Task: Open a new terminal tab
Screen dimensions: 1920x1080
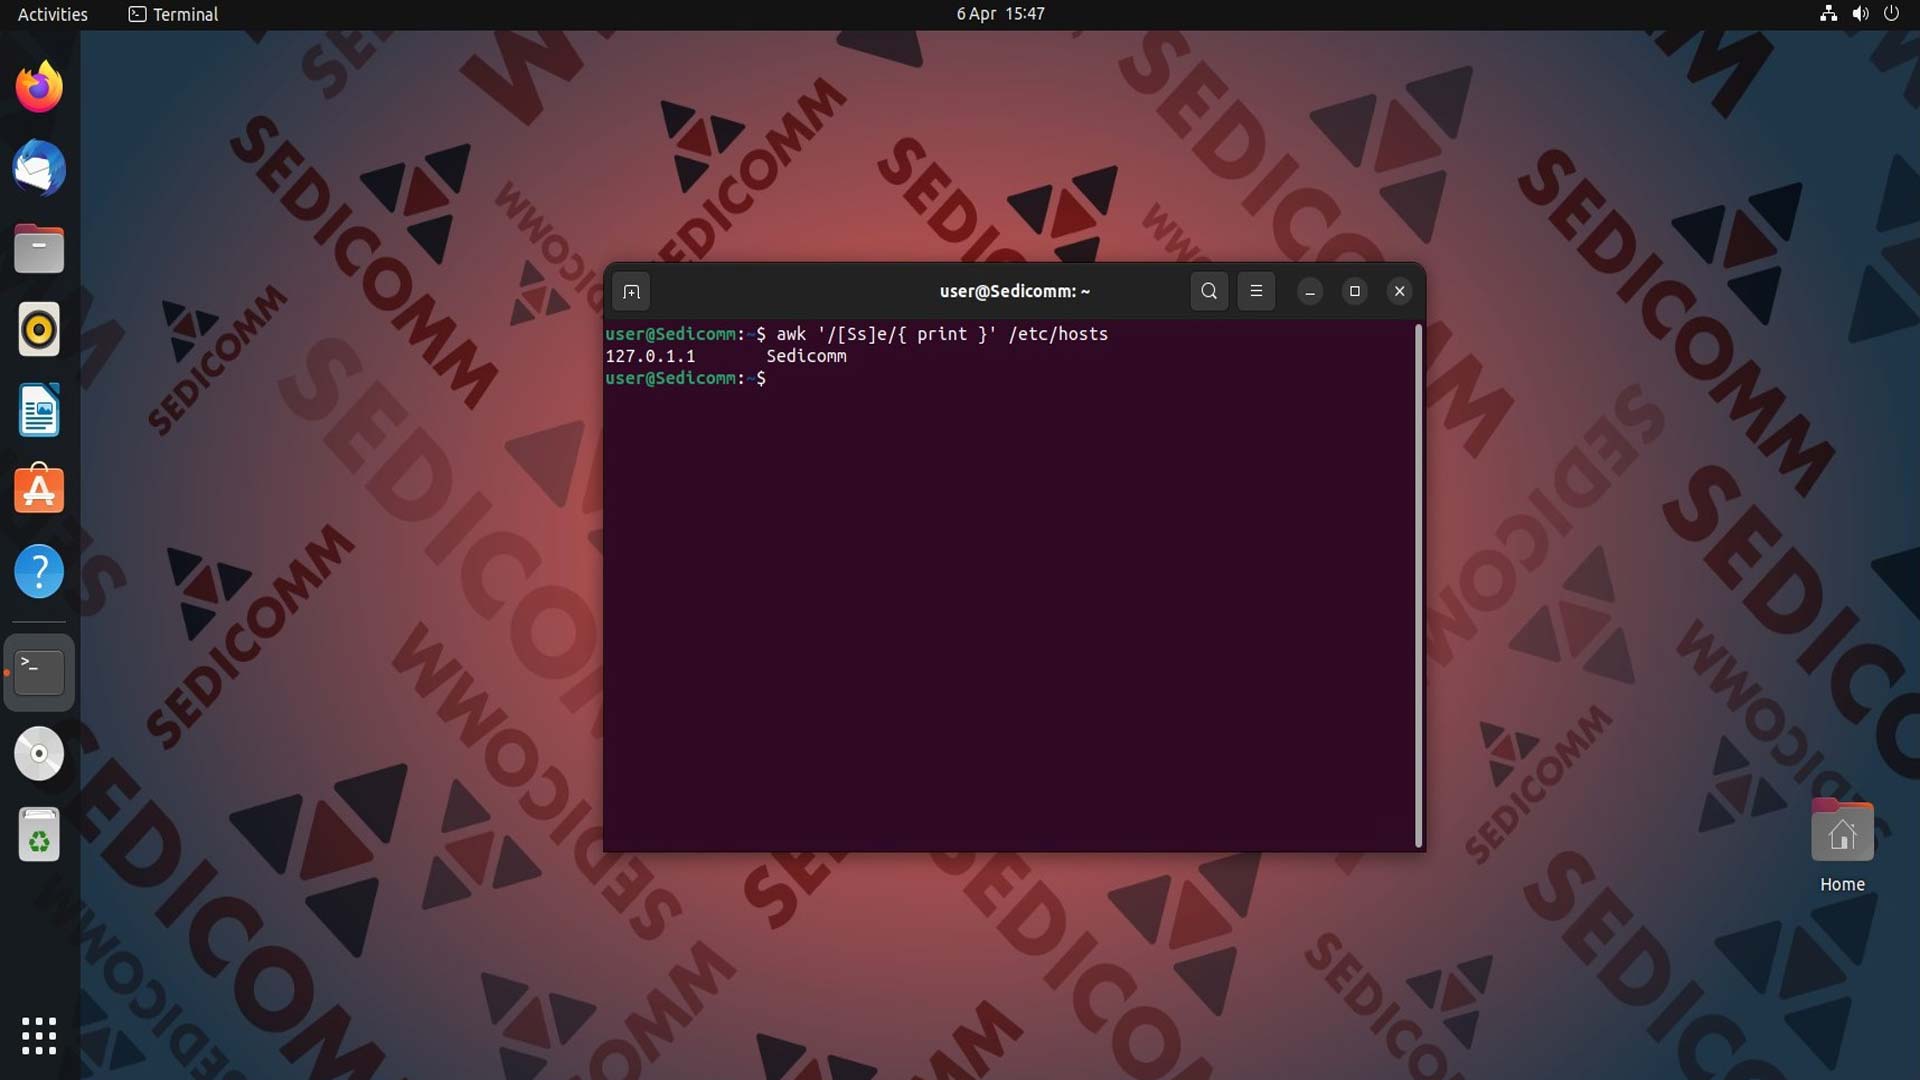Action: click(631, 291)
